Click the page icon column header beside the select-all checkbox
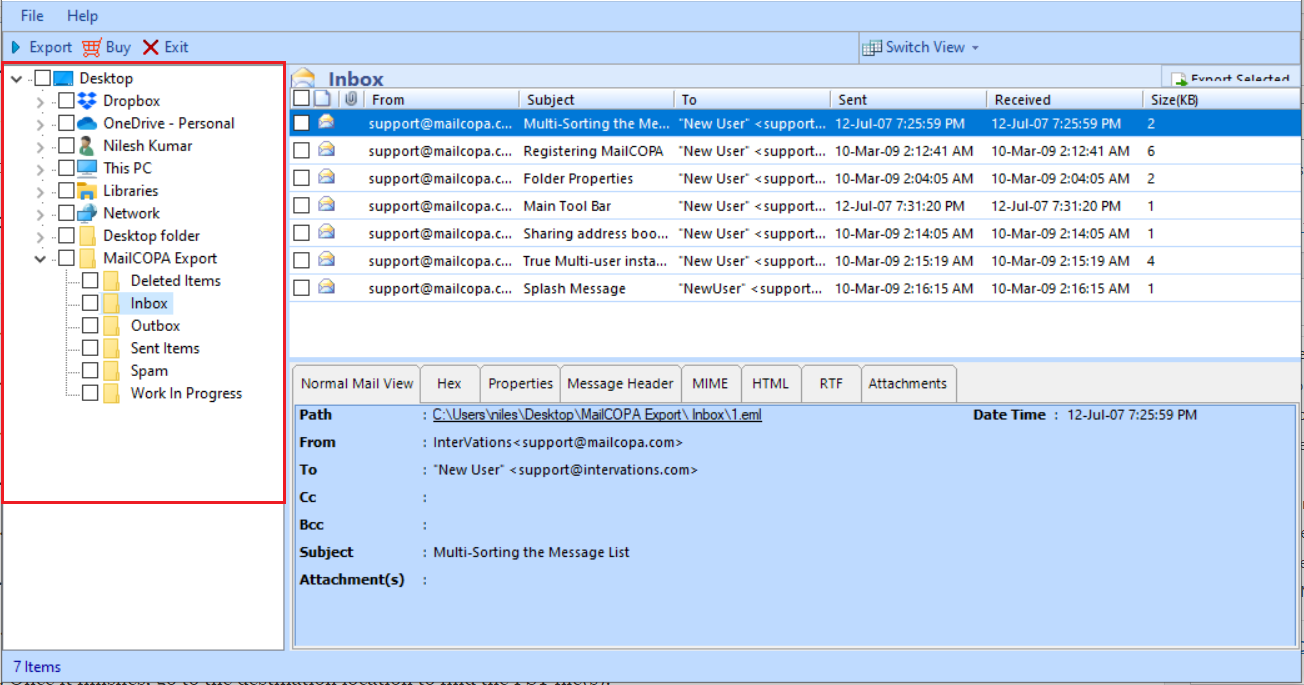The width and height of the screenshot is (1304, 685). pos(322,99)
